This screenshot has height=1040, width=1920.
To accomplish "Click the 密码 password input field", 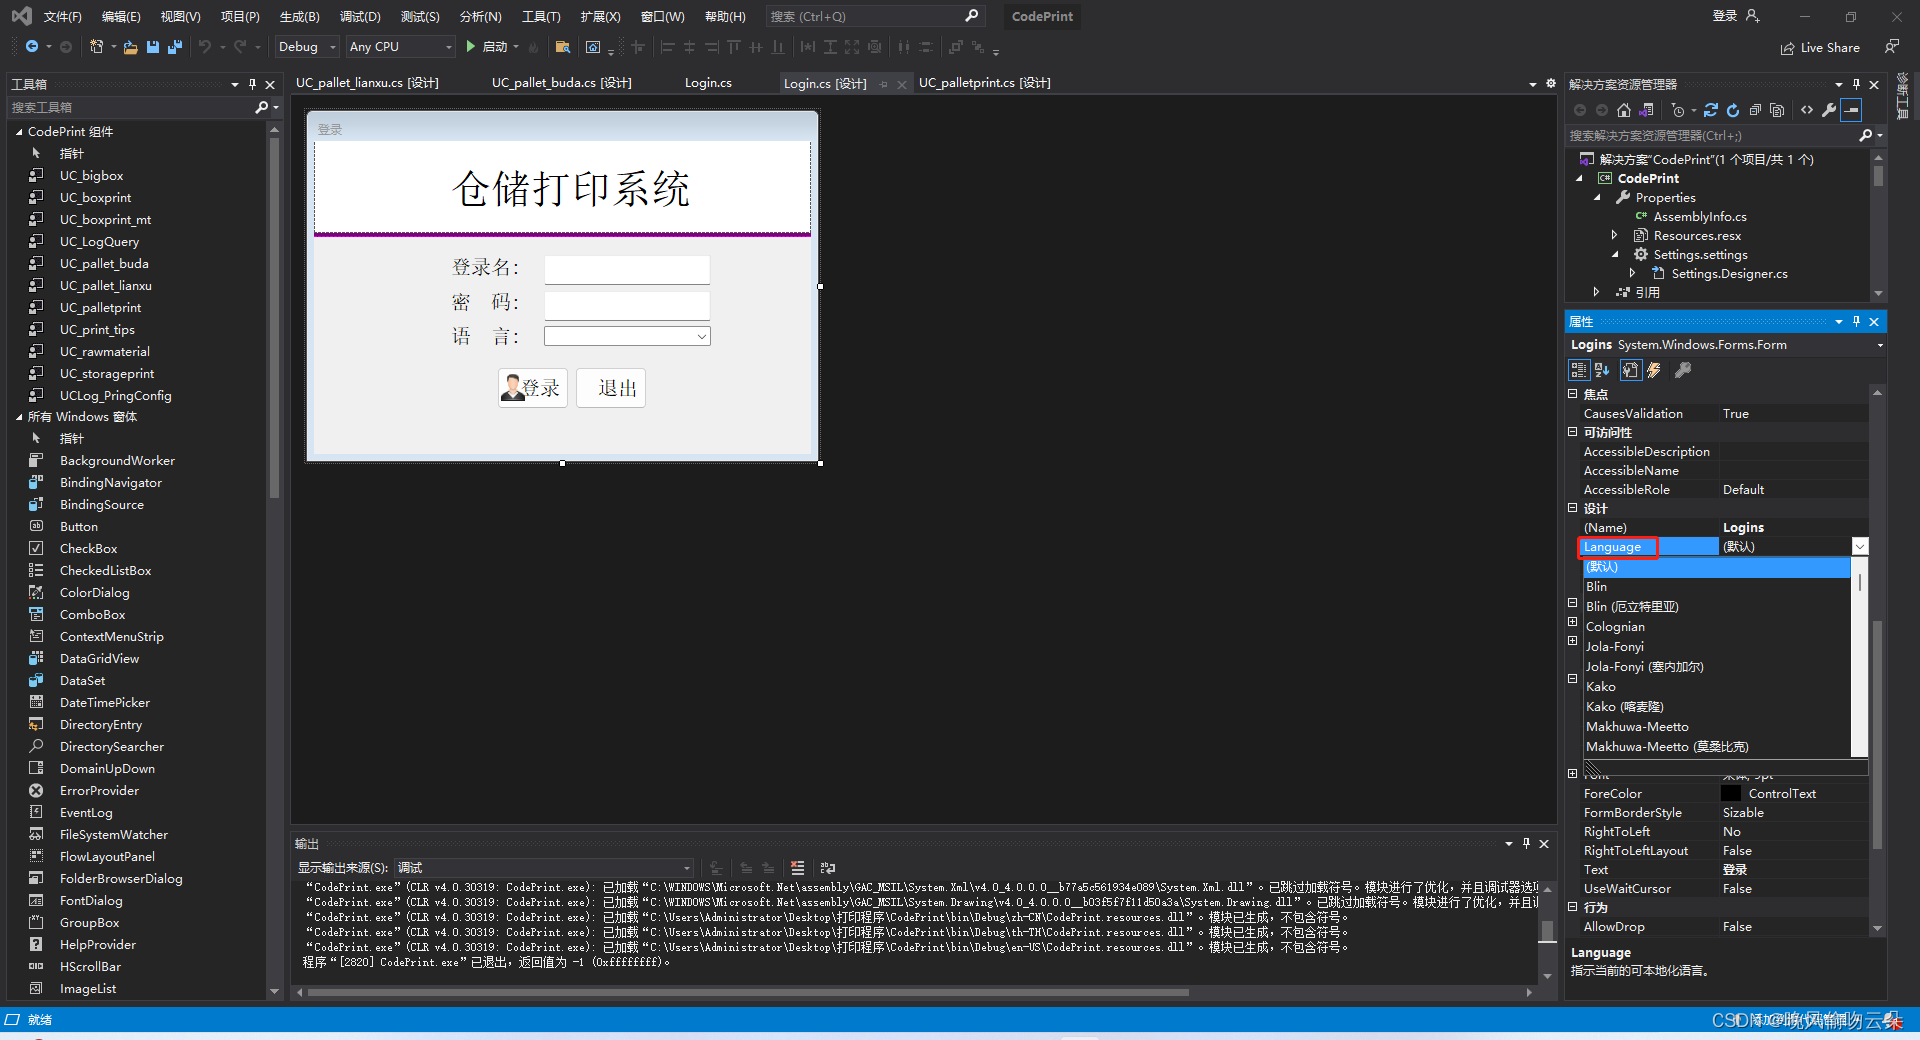I will tap(627, 305).
